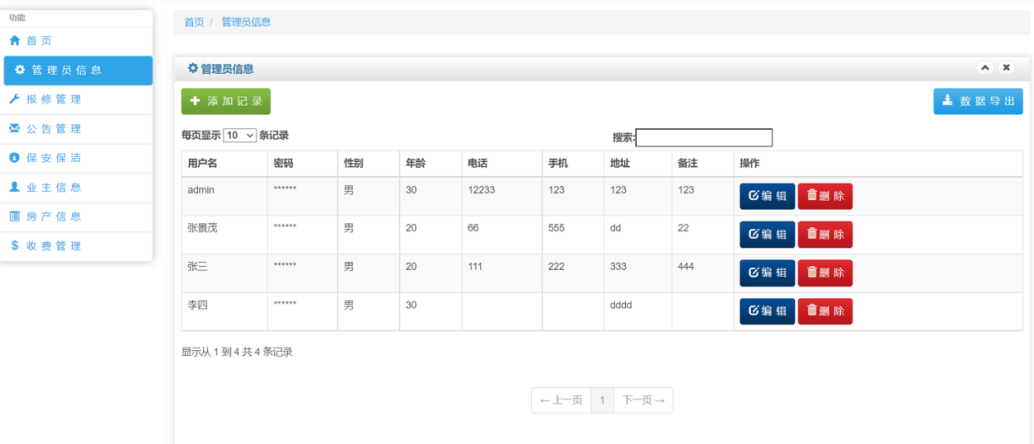Screen dimensions: 1034x444
Task: Sort by the 地址 column header
Action: pos(638,164)
